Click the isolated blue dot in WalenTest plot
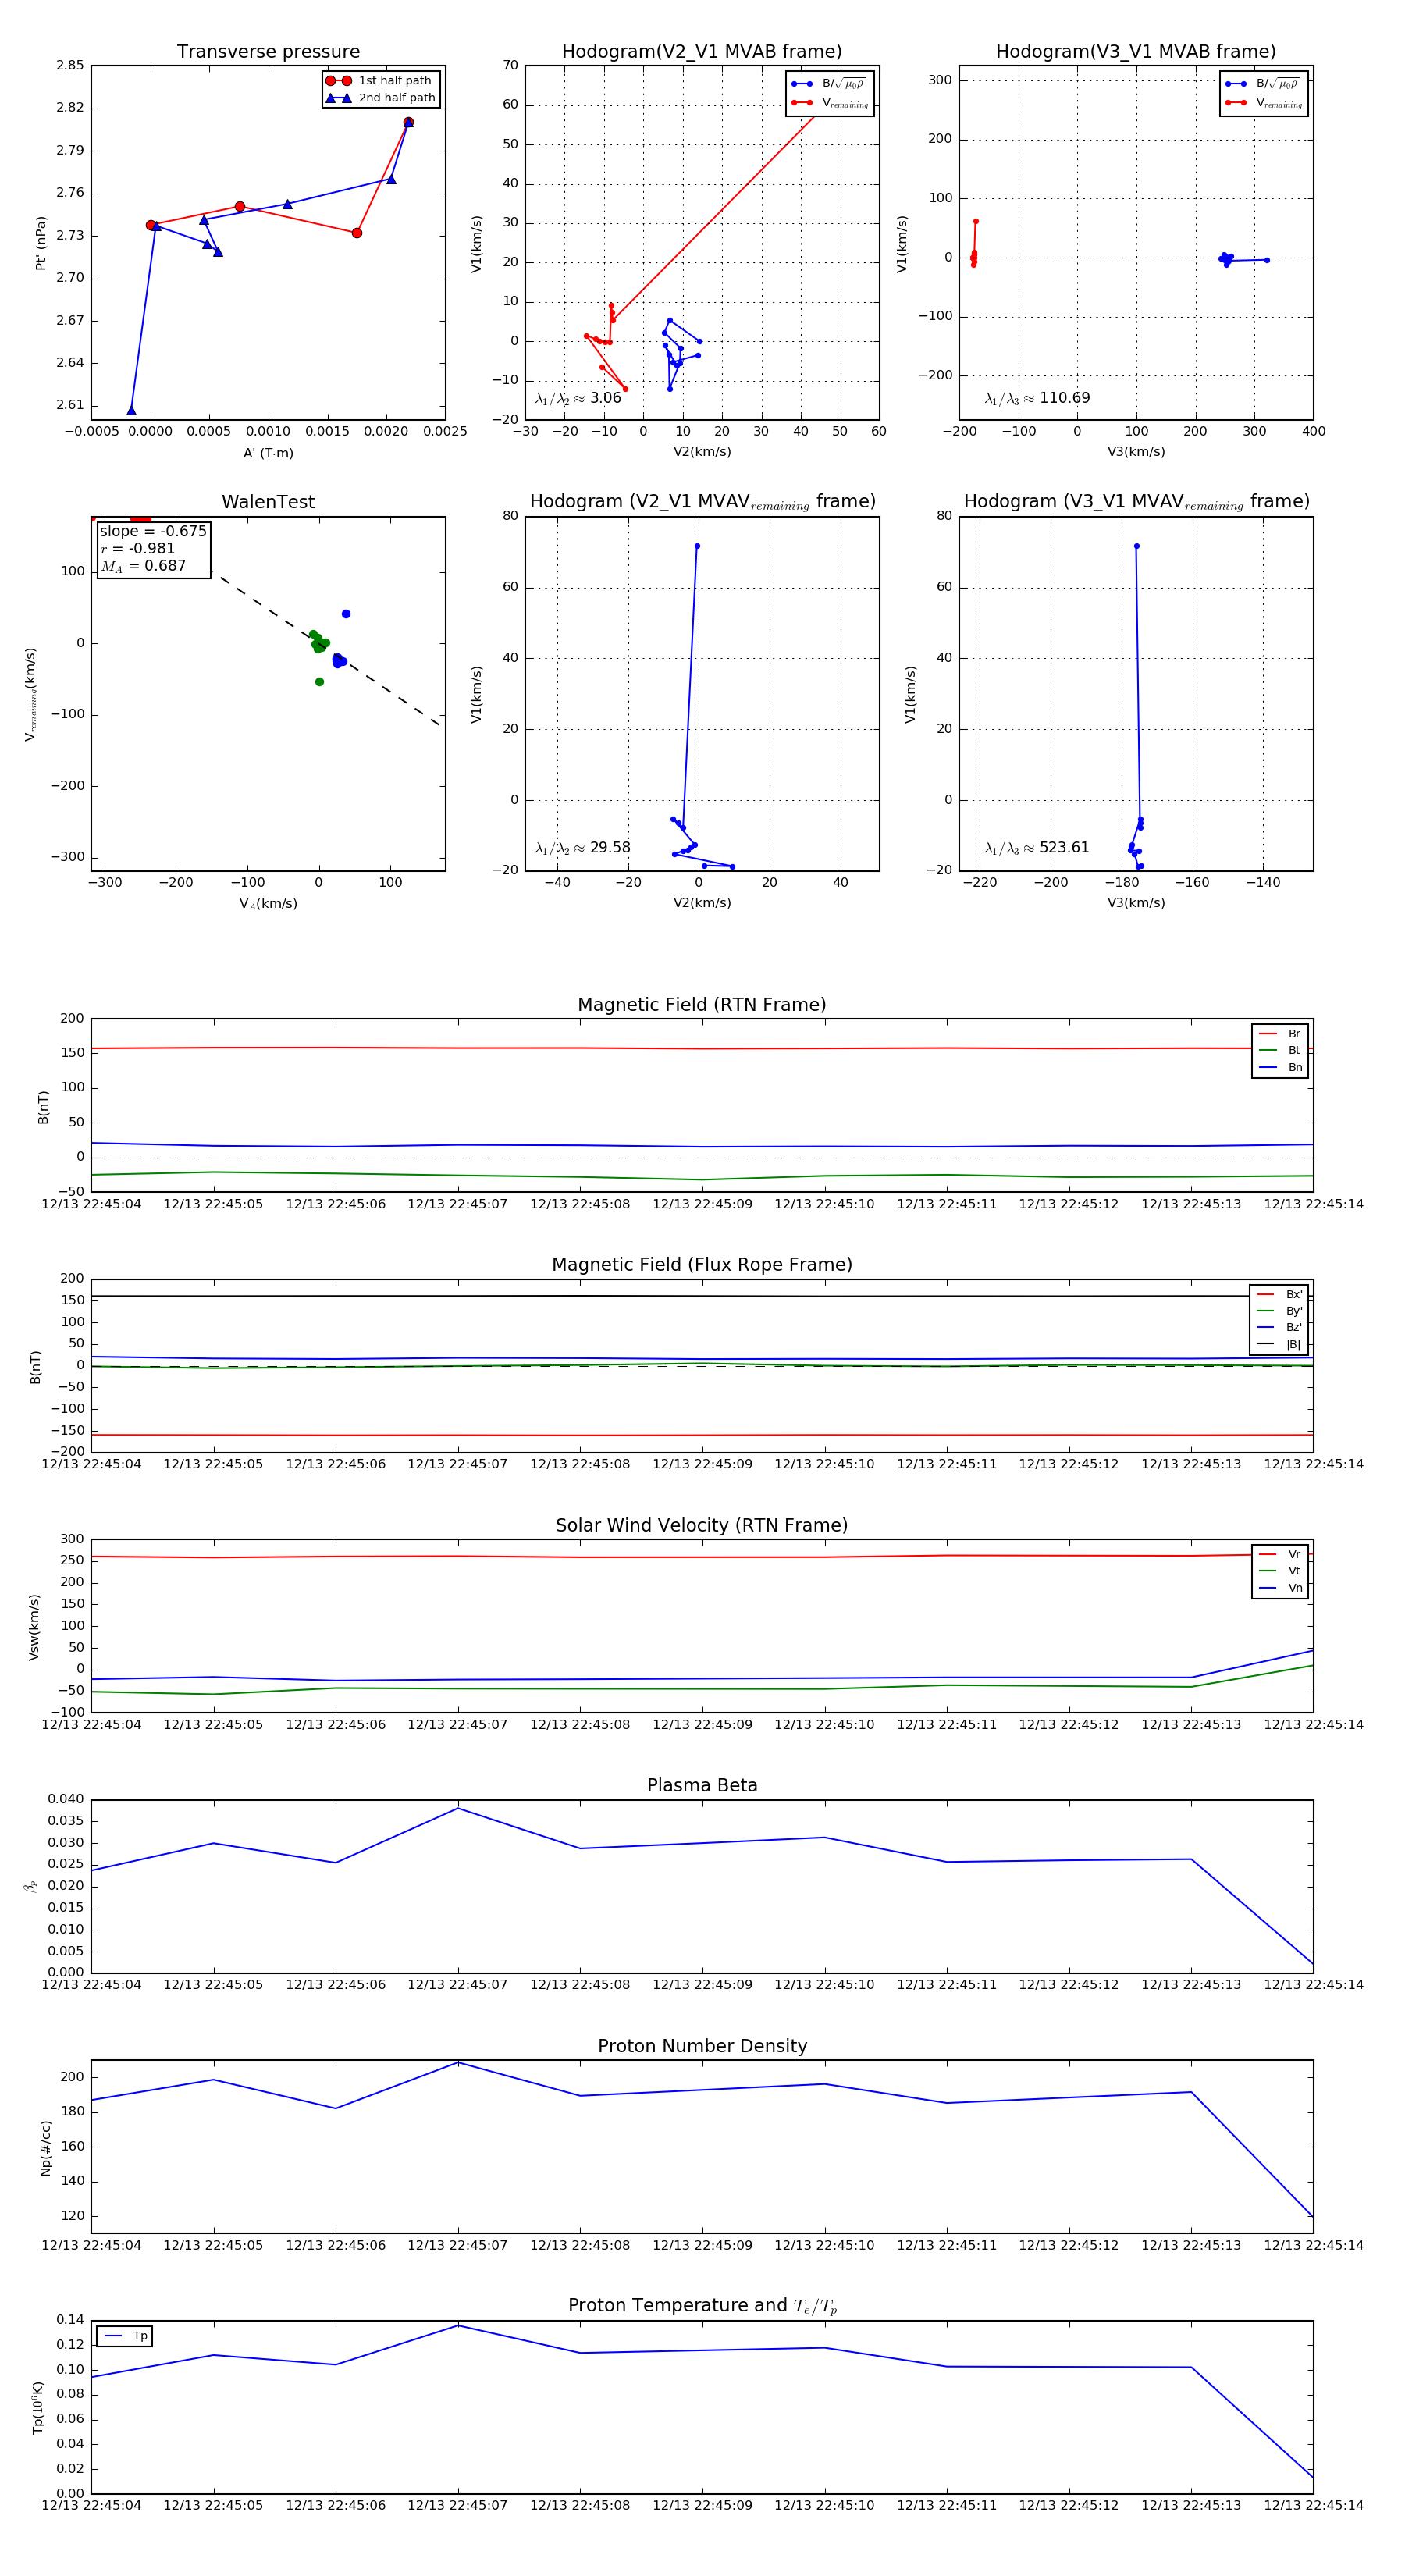Image resolution: width=1405 pixels, height=2576 pixels. 346,614
